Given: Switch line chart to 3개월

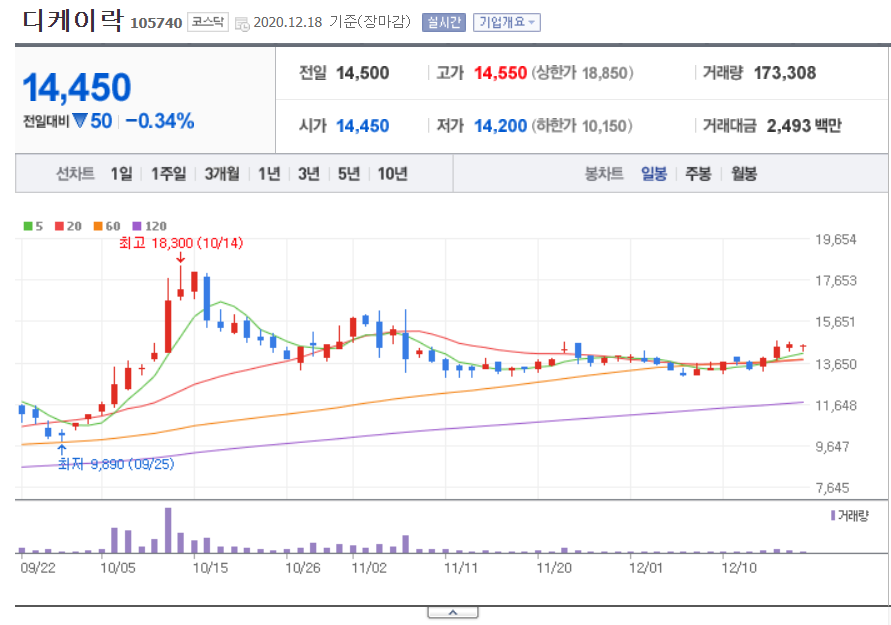Looking at the screenshot, I should (x=222, y=173).
